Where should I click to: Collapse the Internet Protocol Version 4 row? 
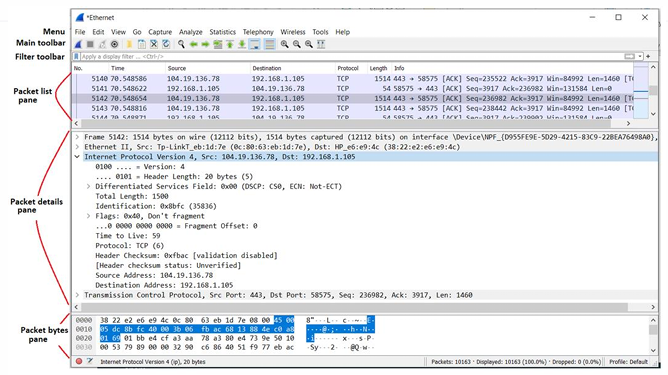(x=78, y=157)
